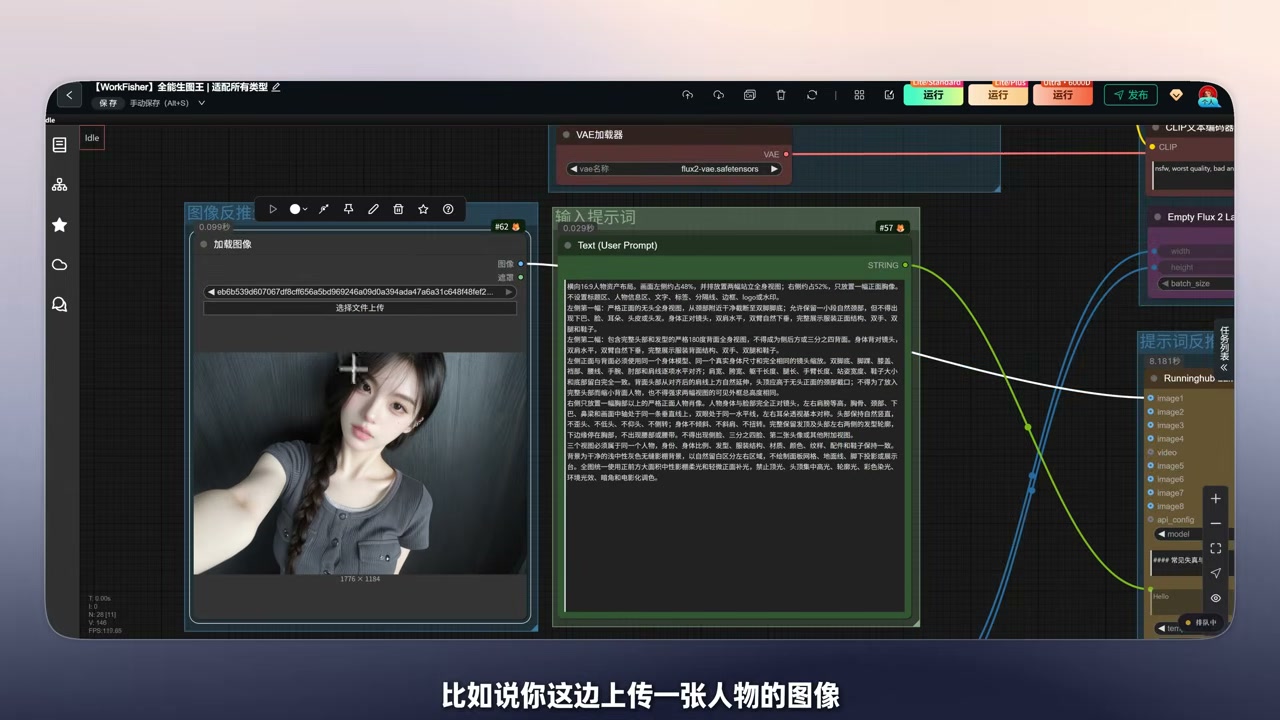This screenshot has height=720, width=1280.
Task: Open node color dropdown in node toolbar
Action: click(298, 209)
